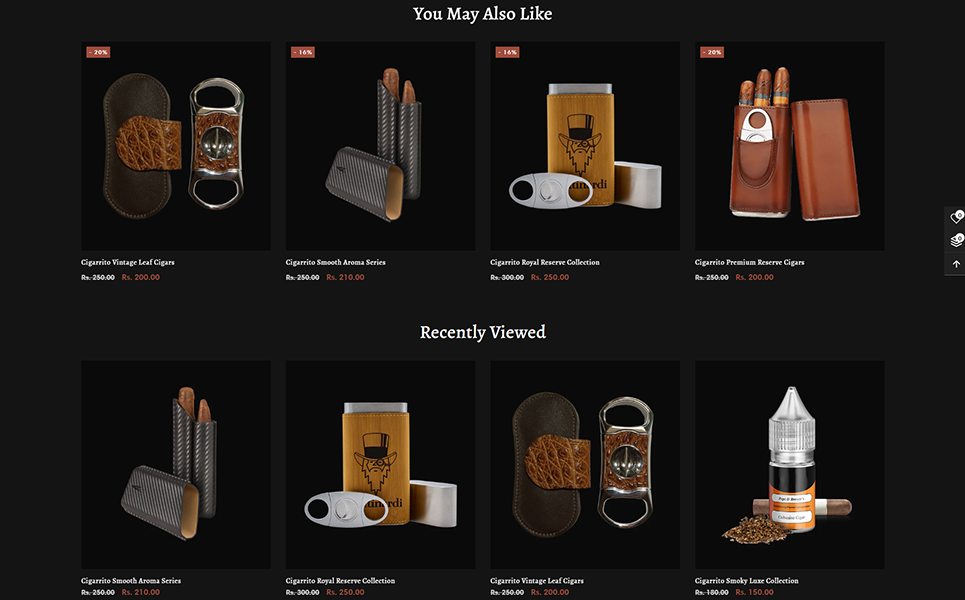Click the Rs. 200.00 price of Premium Reserve Cigars

755,277
